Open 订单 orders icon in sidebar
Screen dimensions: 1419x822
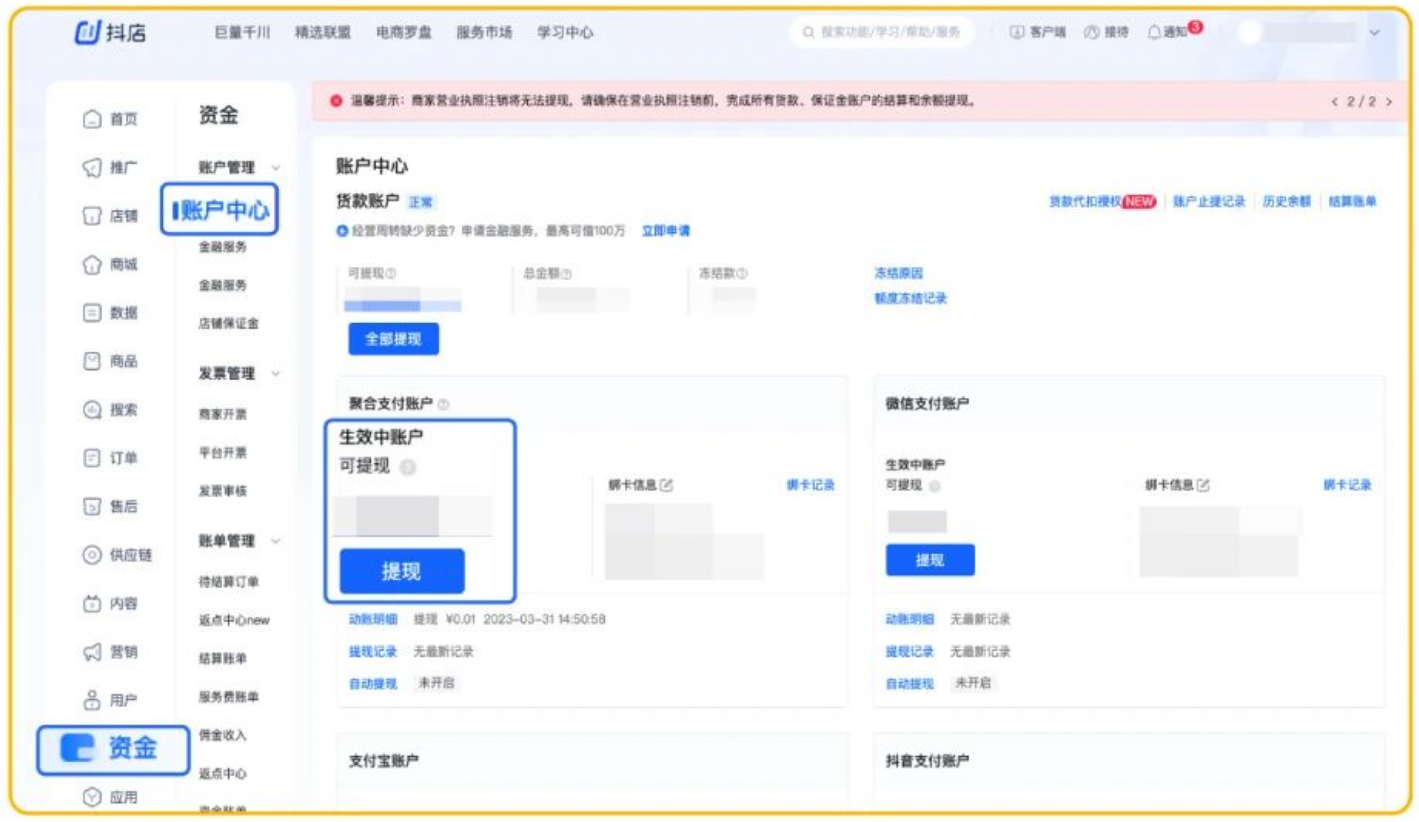point(92,458)
